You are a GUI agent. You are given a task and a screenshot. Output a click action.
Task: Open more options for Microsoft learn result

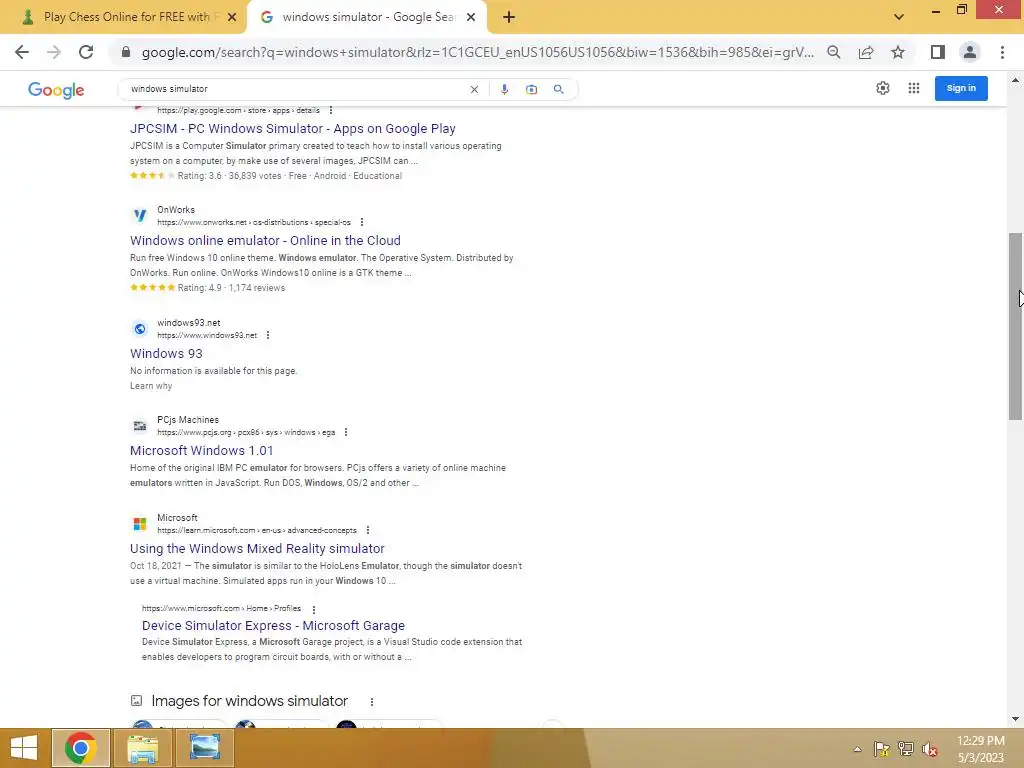tap(368, 530)
